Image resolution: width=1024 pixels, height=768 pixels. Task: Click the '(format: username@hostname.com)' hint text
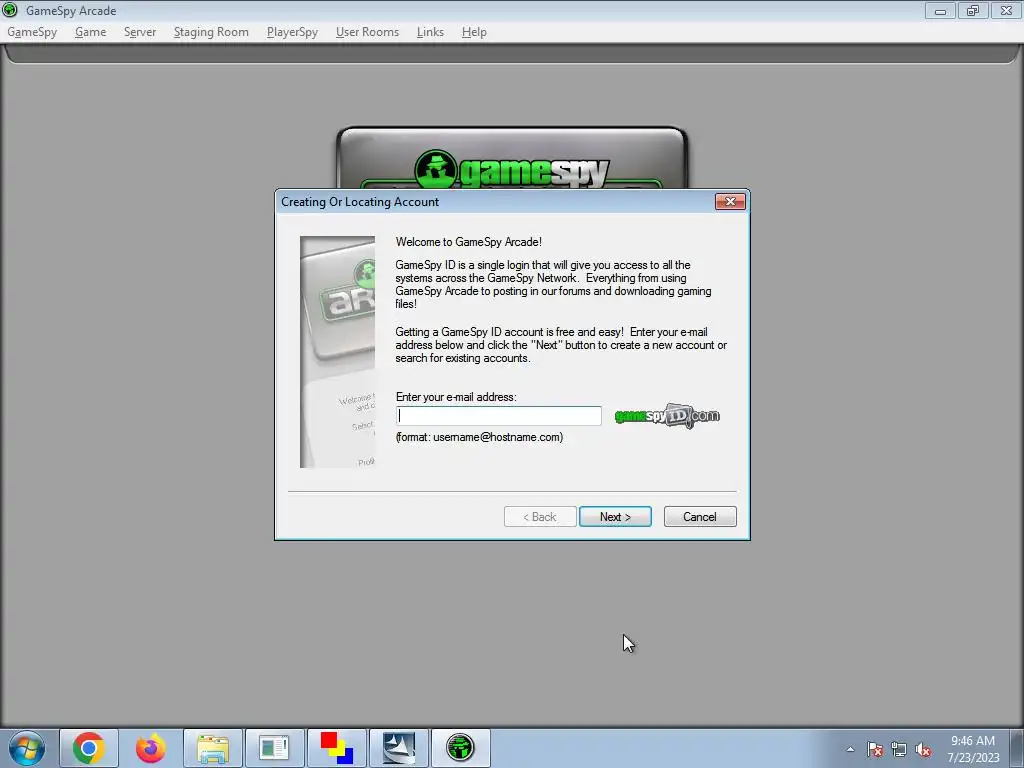click(x=479, y=437)
